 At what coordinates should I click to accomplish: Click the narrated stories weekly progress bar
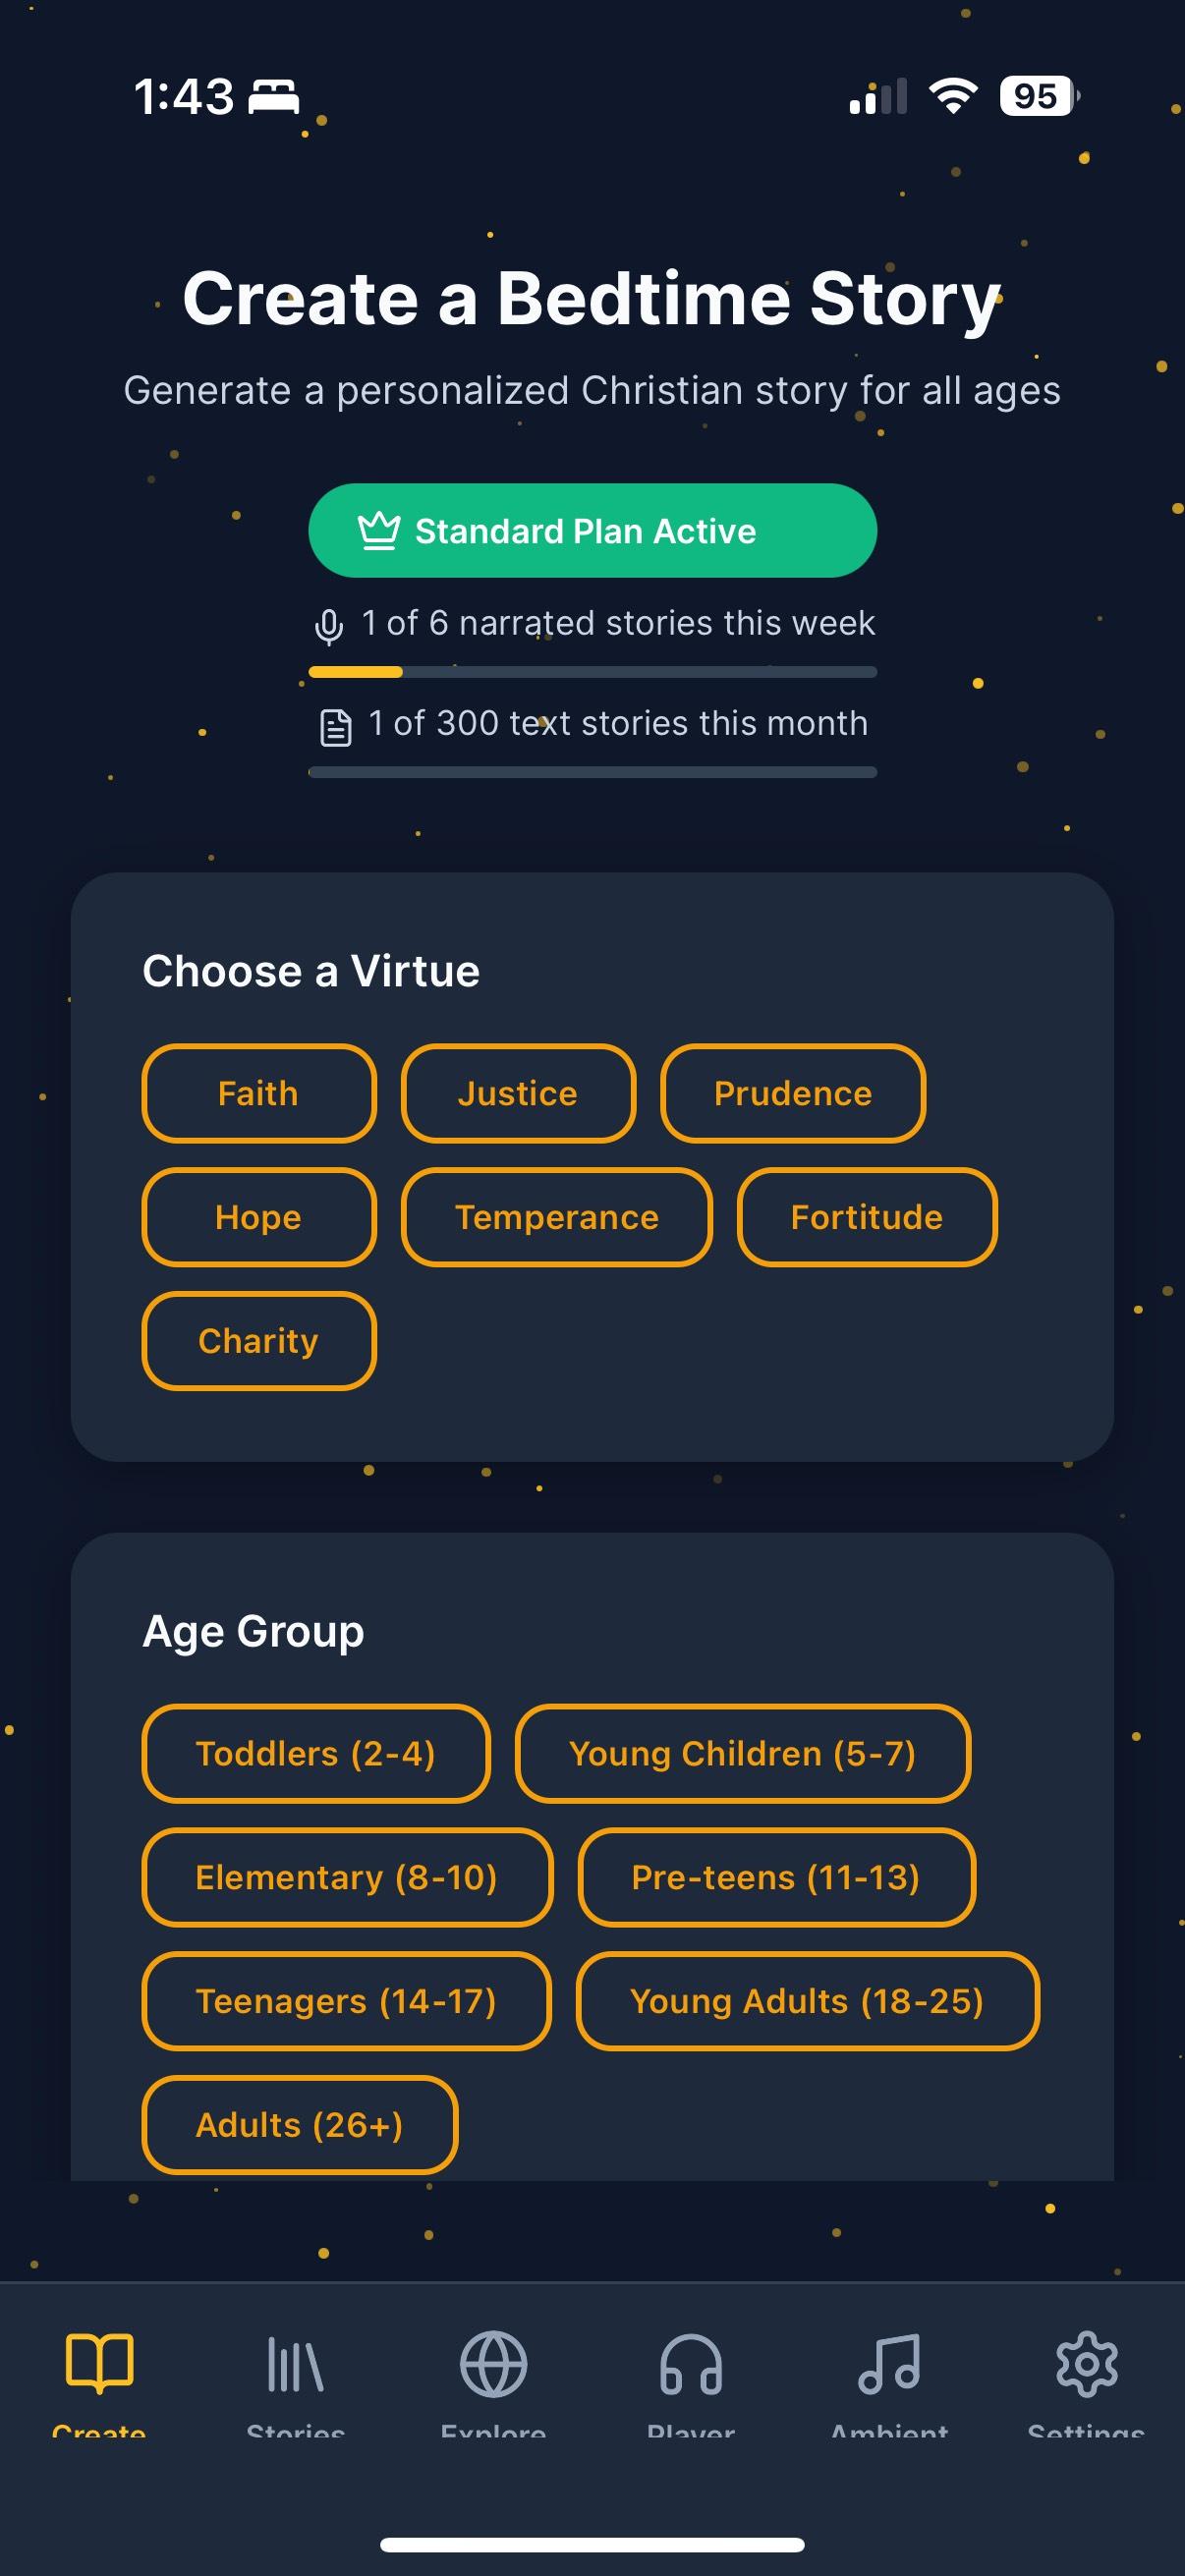coord(592,672)
